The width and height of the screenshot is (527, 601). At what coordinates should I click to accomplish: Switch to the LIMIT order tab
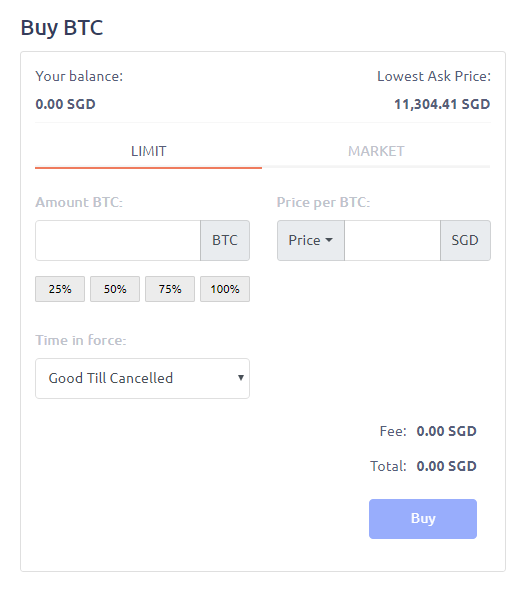click(148, 151)
